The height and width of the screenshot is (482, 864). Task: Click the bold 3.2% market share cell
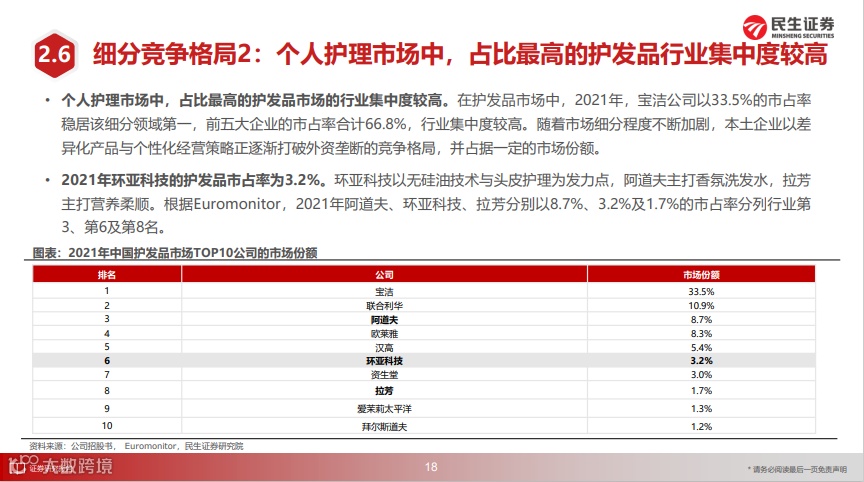pyautogui.click(x=701, y=361)
